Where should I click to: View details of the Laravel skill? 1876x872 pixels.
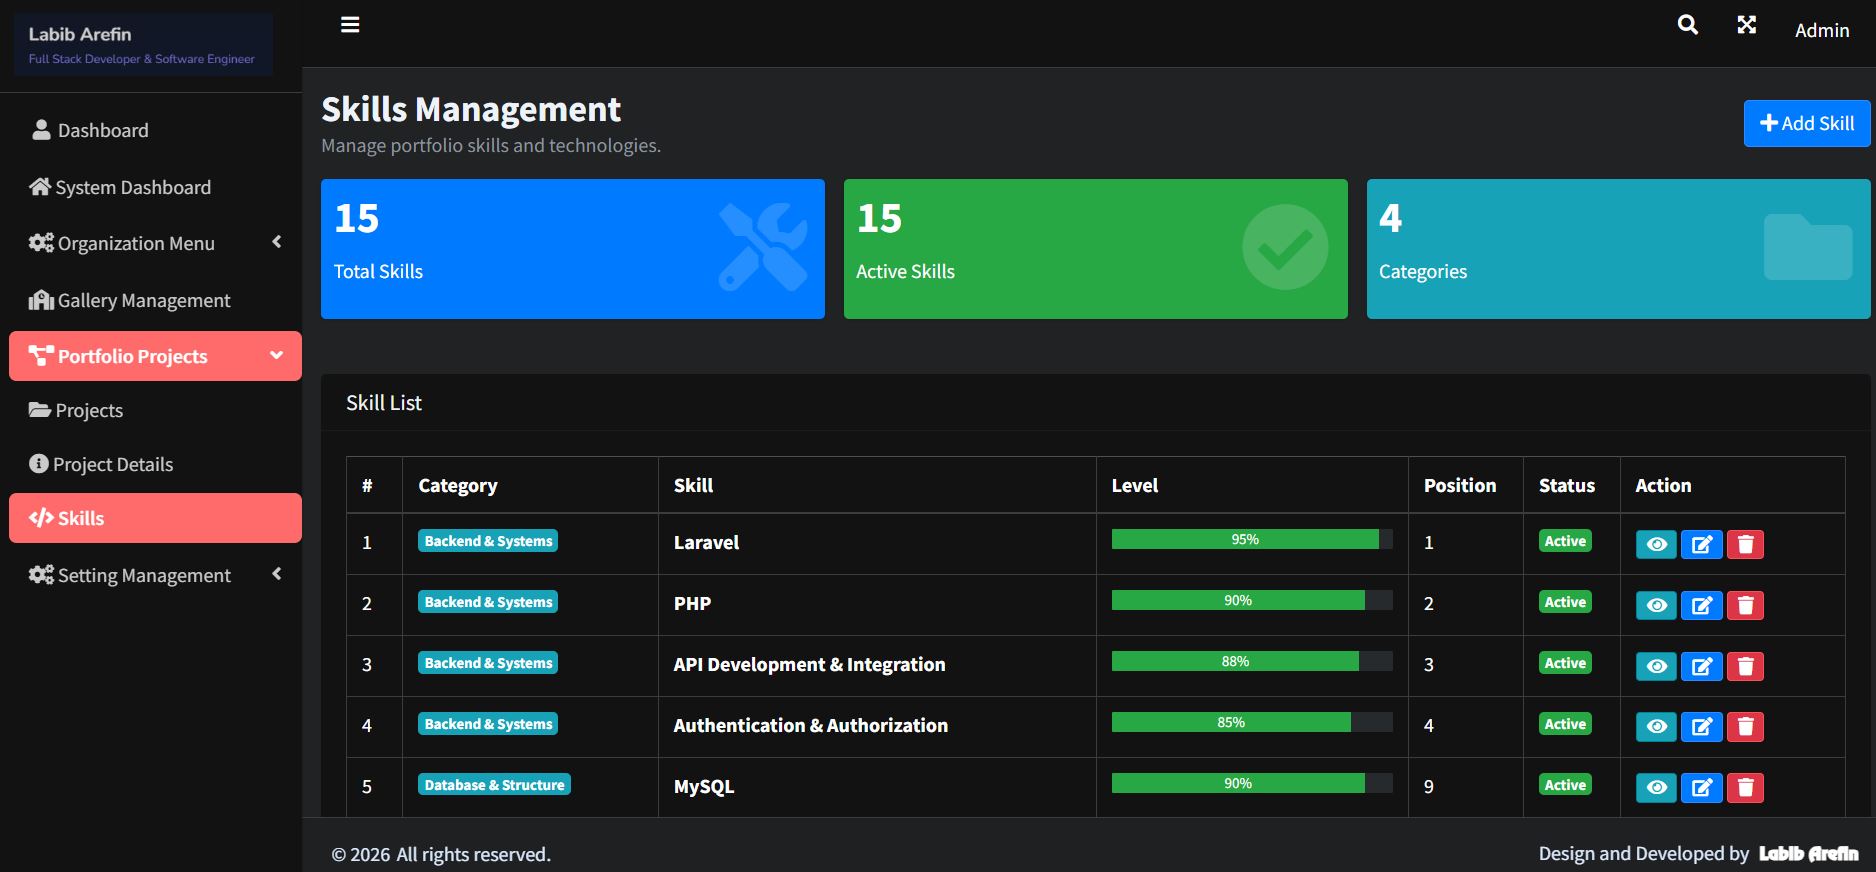click(x=1656, y=544)
